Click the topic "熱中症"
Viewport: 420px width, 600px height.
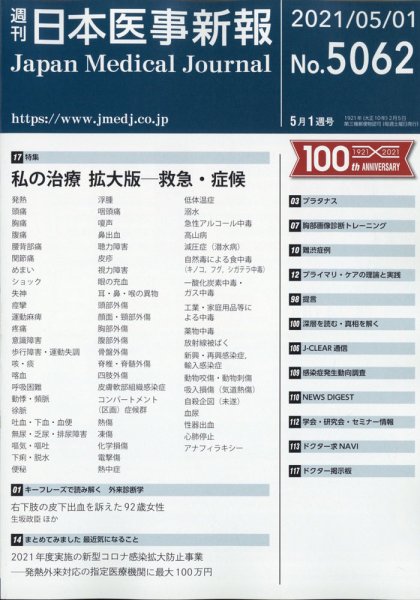[109, 469]
